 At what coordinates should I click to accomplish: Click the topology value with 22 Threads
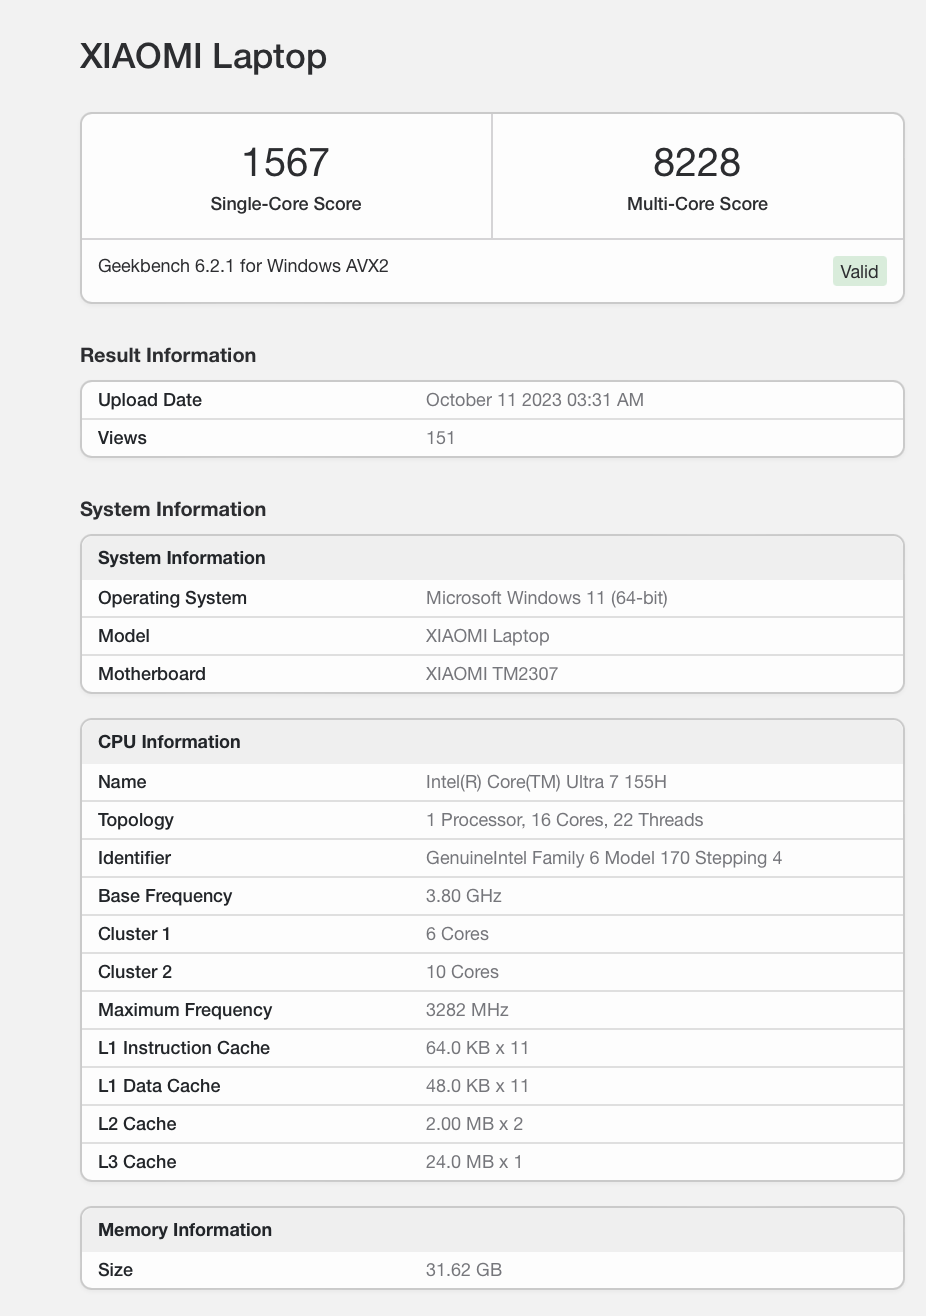pos(564,820)
